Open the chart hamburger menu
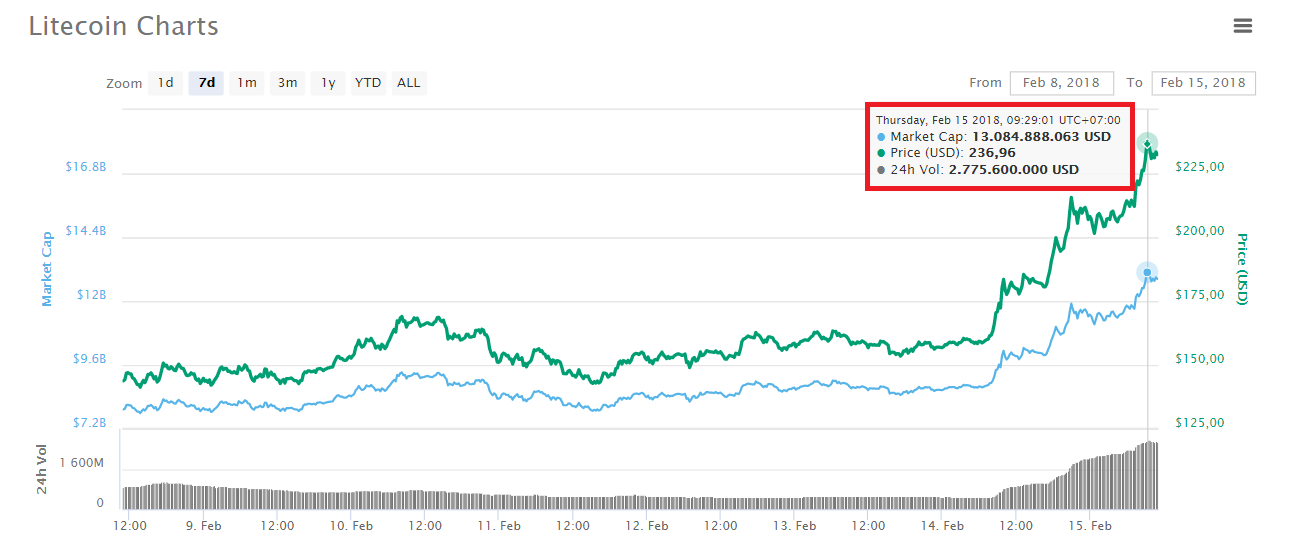 tap(1243, 26)
